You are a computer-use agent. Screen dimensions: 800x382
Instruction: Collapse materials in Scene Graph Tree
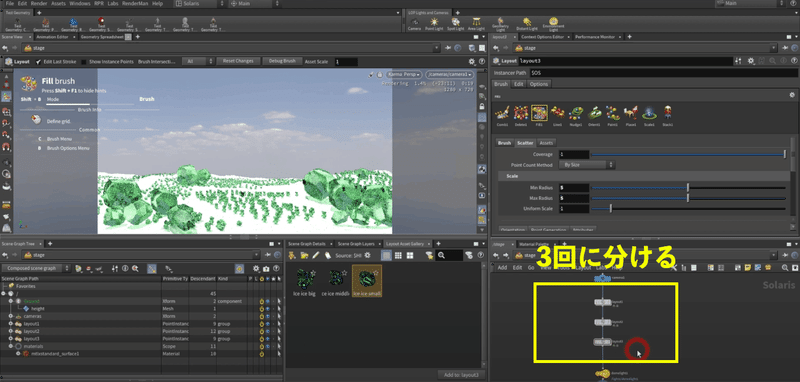tap(10, 346)
